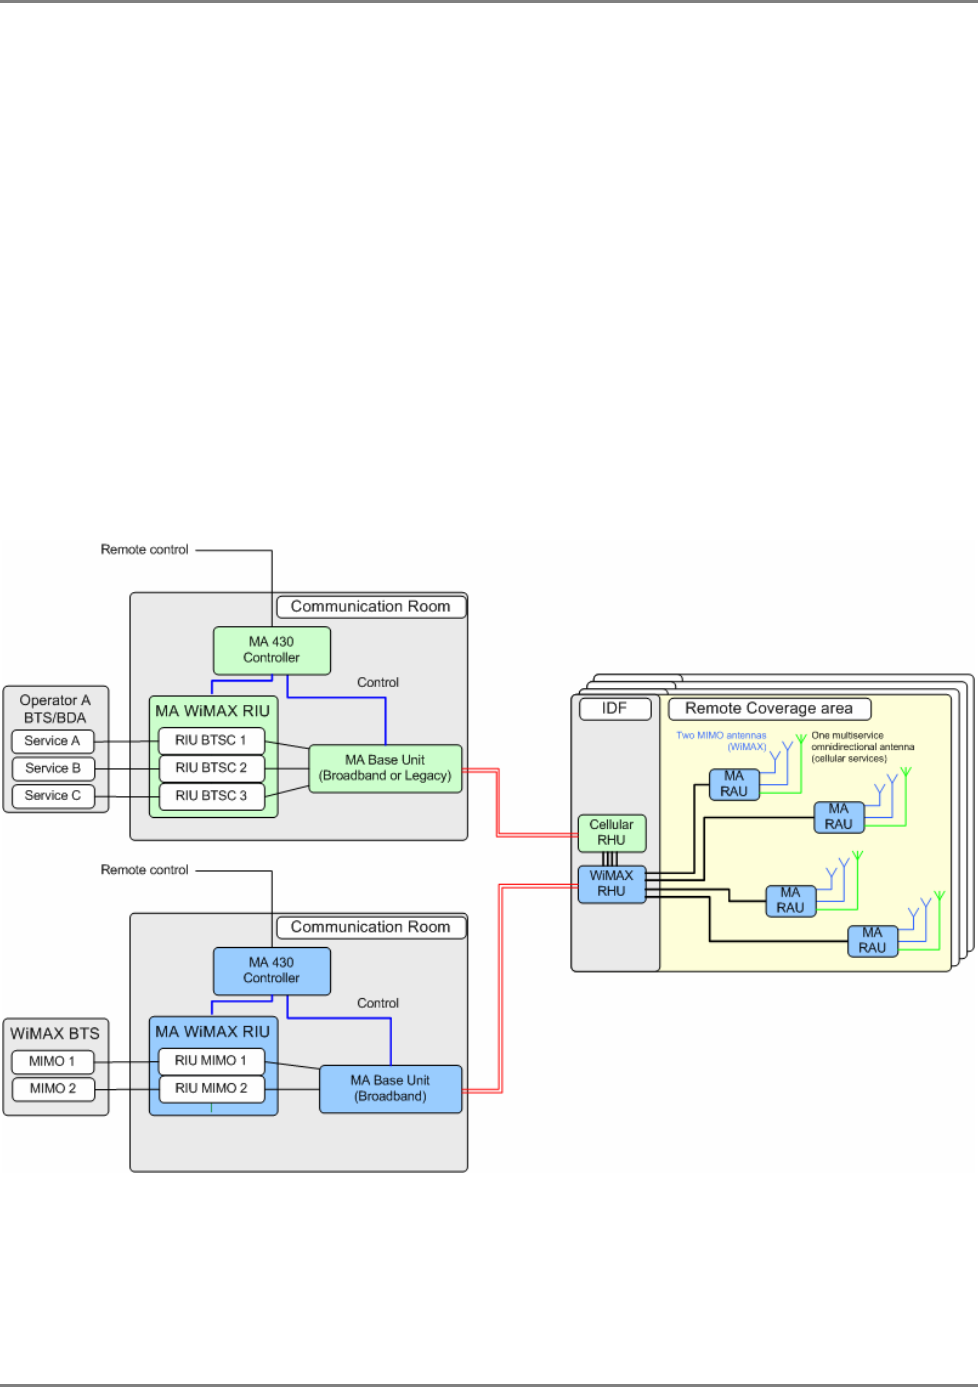Click the blue MA WiMAX RIU heading

coord(213,1031)
